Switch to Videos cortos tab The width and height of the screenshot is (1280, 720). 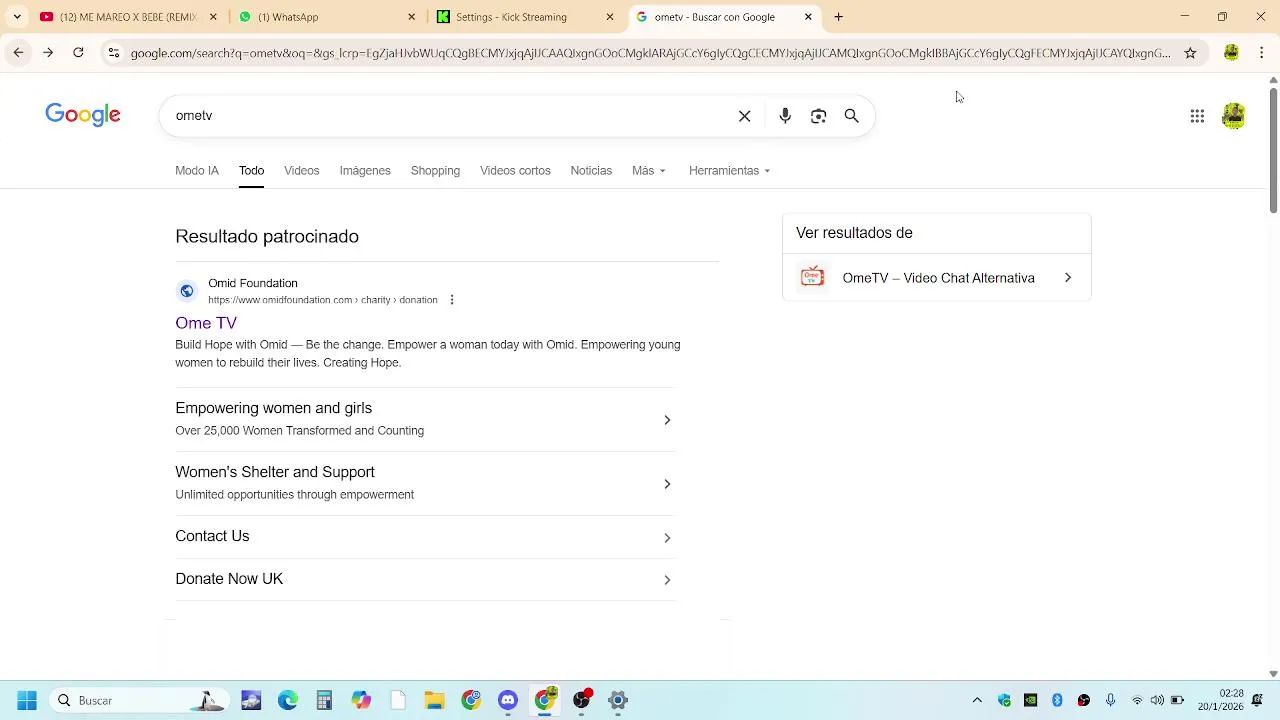pos(515,171)
